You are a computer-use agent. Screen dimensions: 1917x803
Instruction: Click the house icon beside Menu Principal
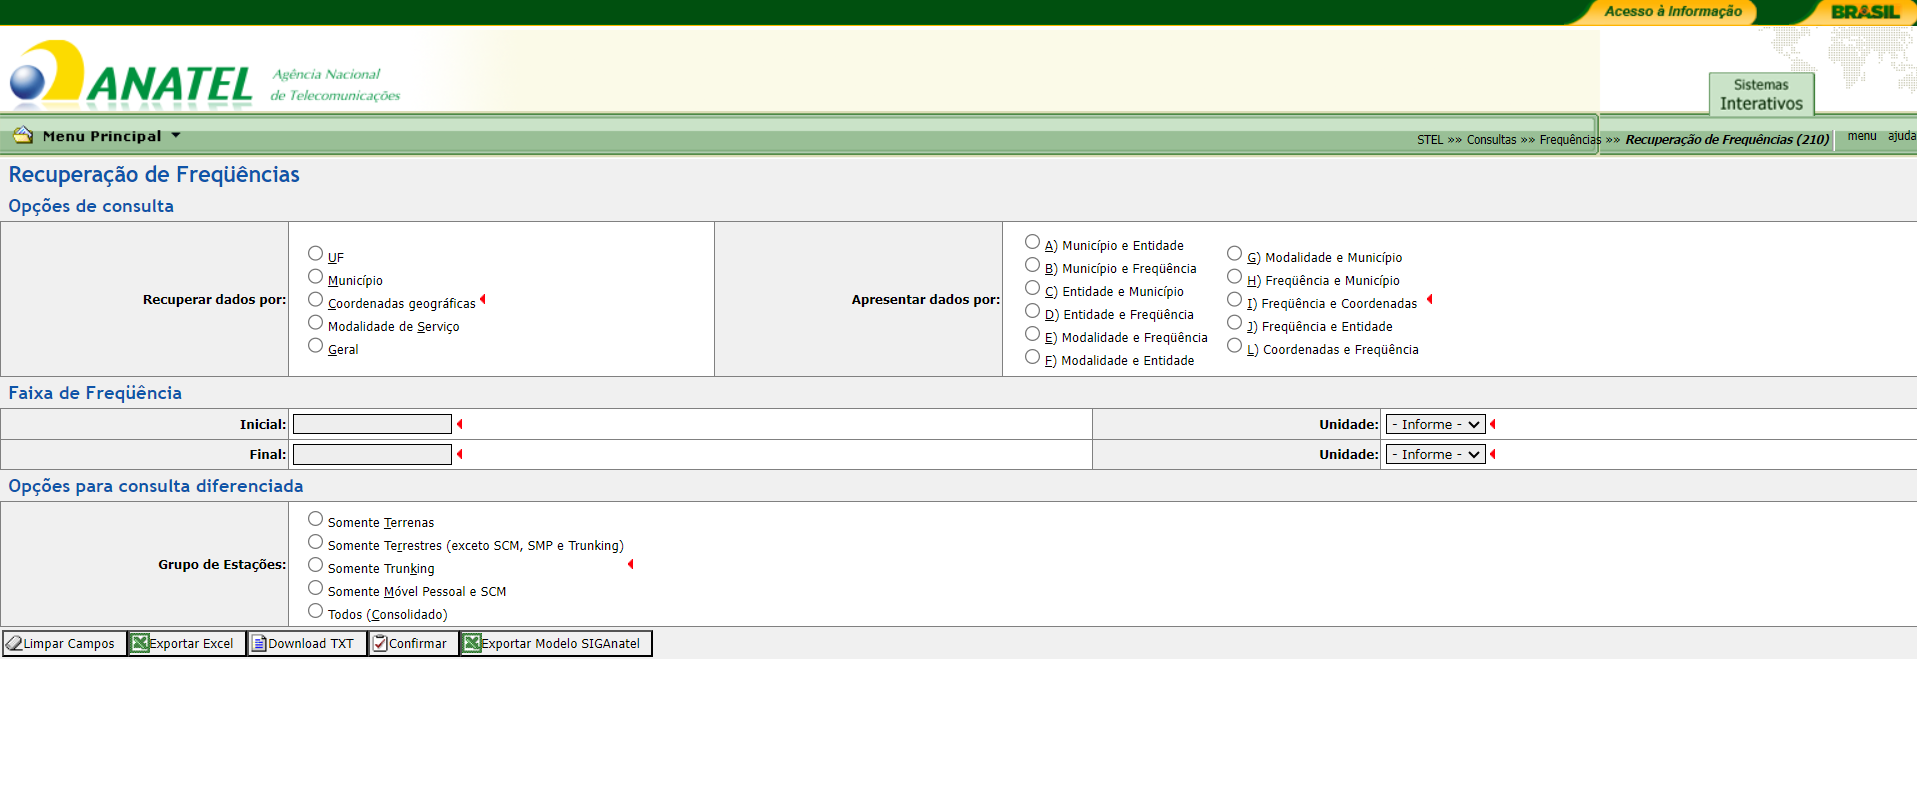pos(23,135)
